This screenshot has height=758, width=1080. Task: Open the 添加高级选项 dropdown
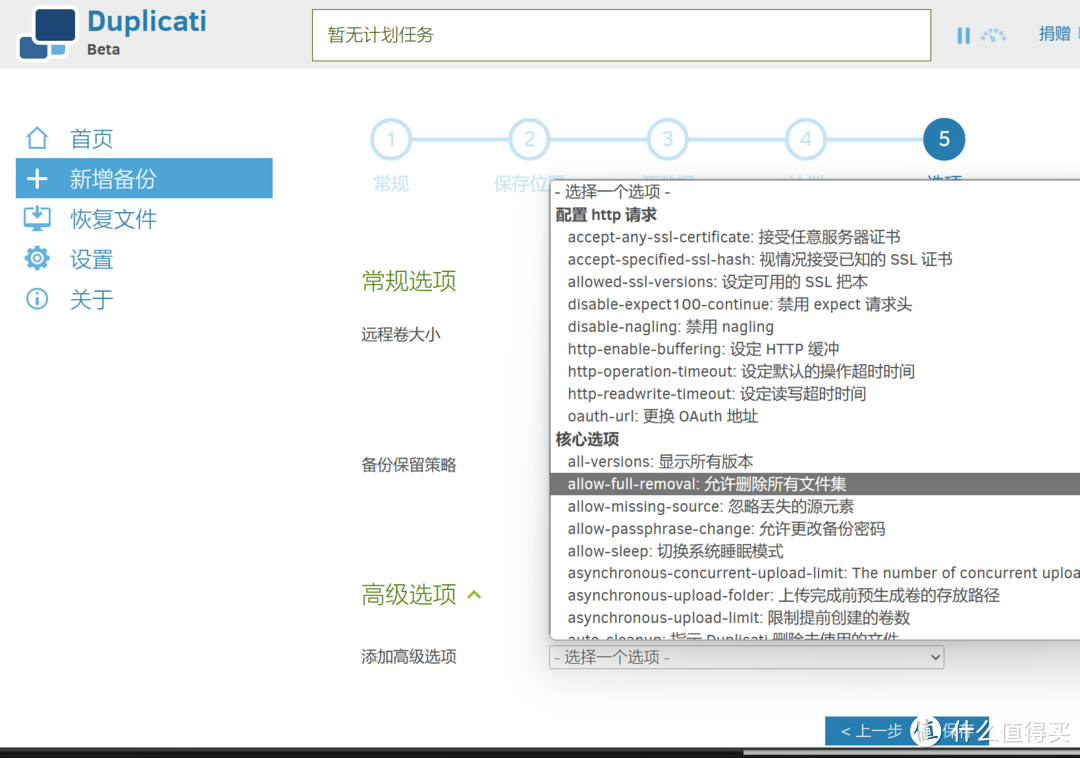pyautogui.click(x=747, y=657)
